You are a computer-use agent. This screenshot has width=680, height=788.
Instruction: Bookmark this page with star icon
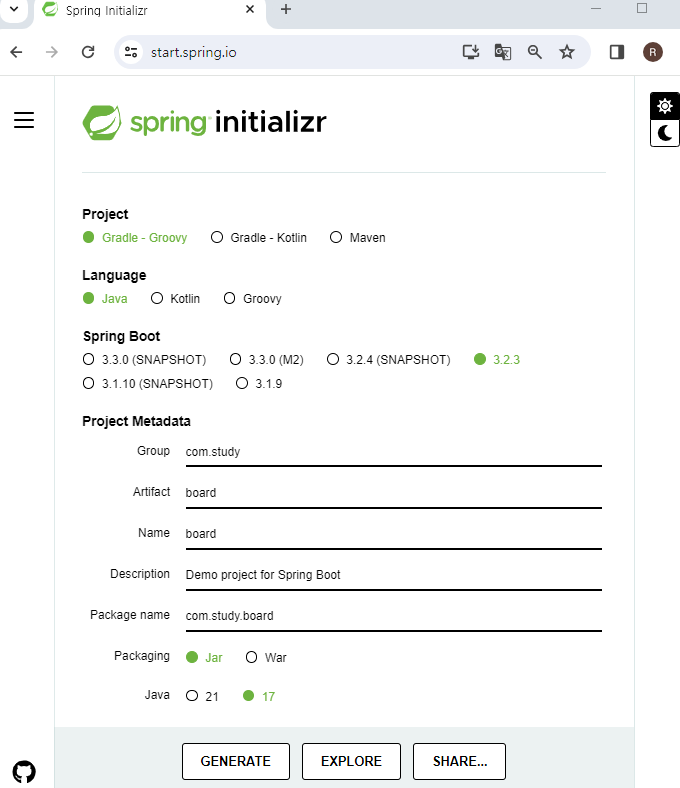coord(567,52)
